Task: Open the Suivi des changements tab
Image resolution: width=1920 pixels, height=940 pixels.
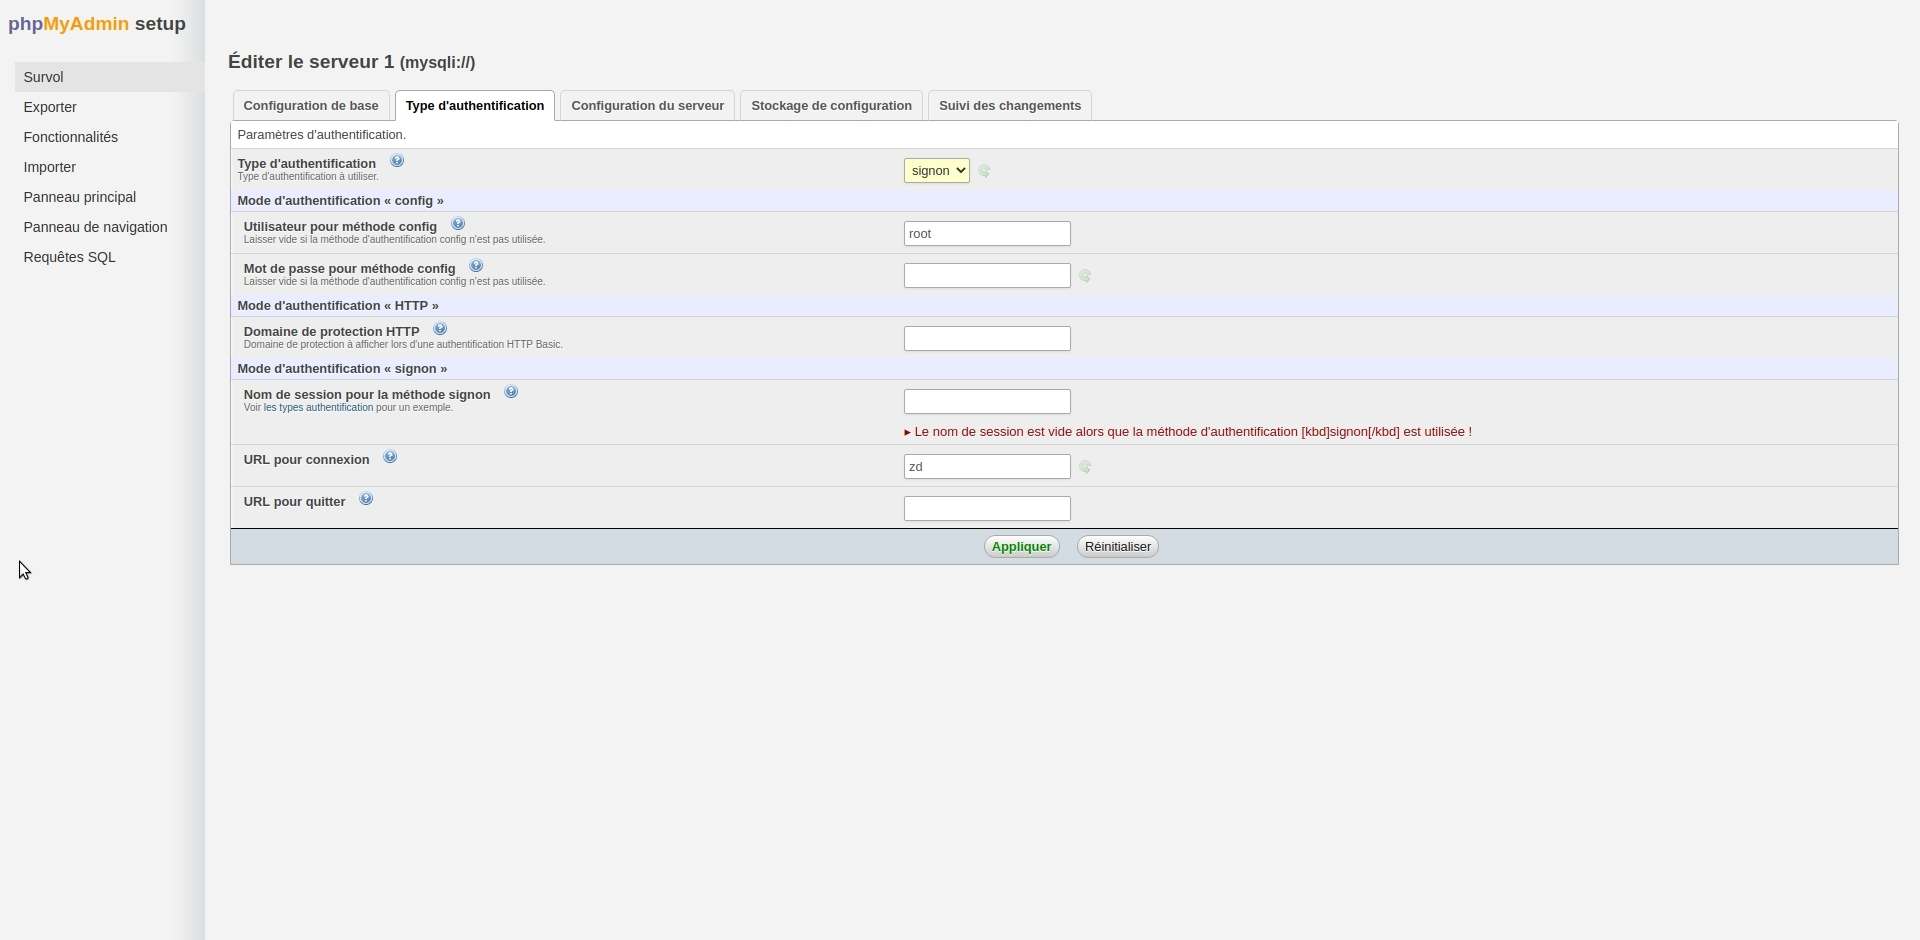Action: 1009,105
